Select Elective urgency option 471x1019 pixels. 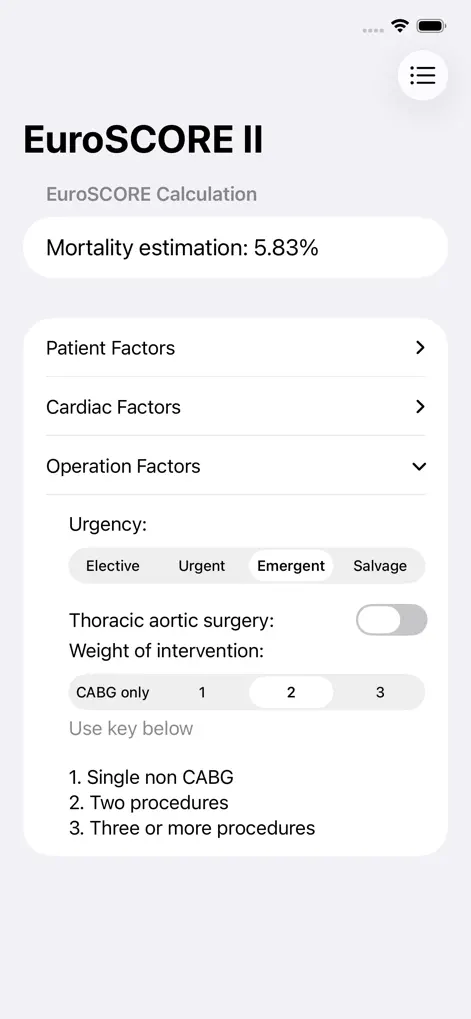tap(112, 565)
